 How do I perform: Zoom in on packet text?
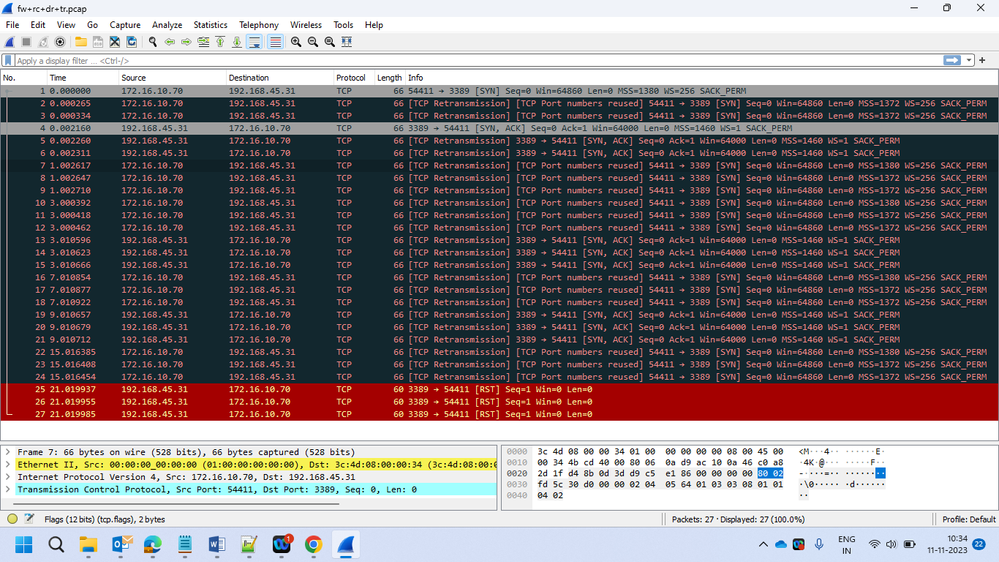296,42
